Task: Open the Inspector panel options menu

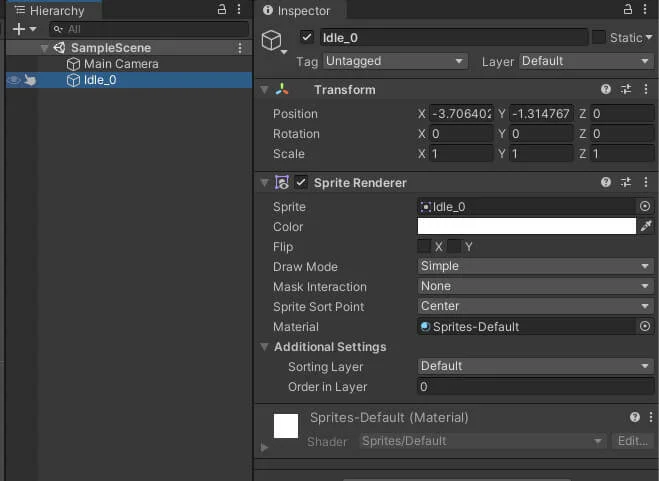Action: tap(645, 9)
